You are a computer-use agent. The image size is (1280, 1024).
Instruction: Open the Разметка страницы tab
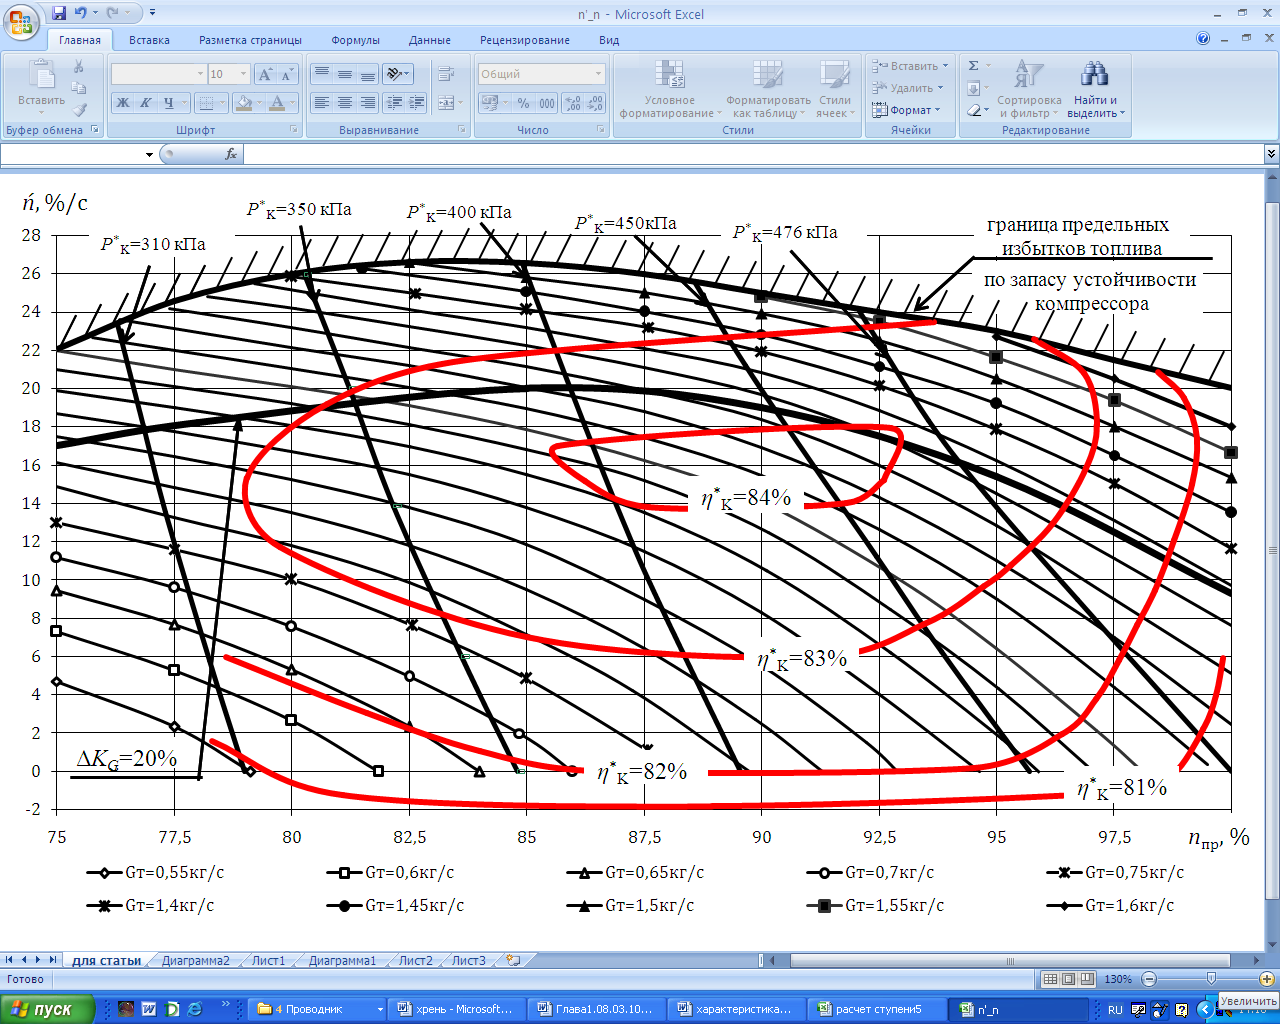(250, 40)
